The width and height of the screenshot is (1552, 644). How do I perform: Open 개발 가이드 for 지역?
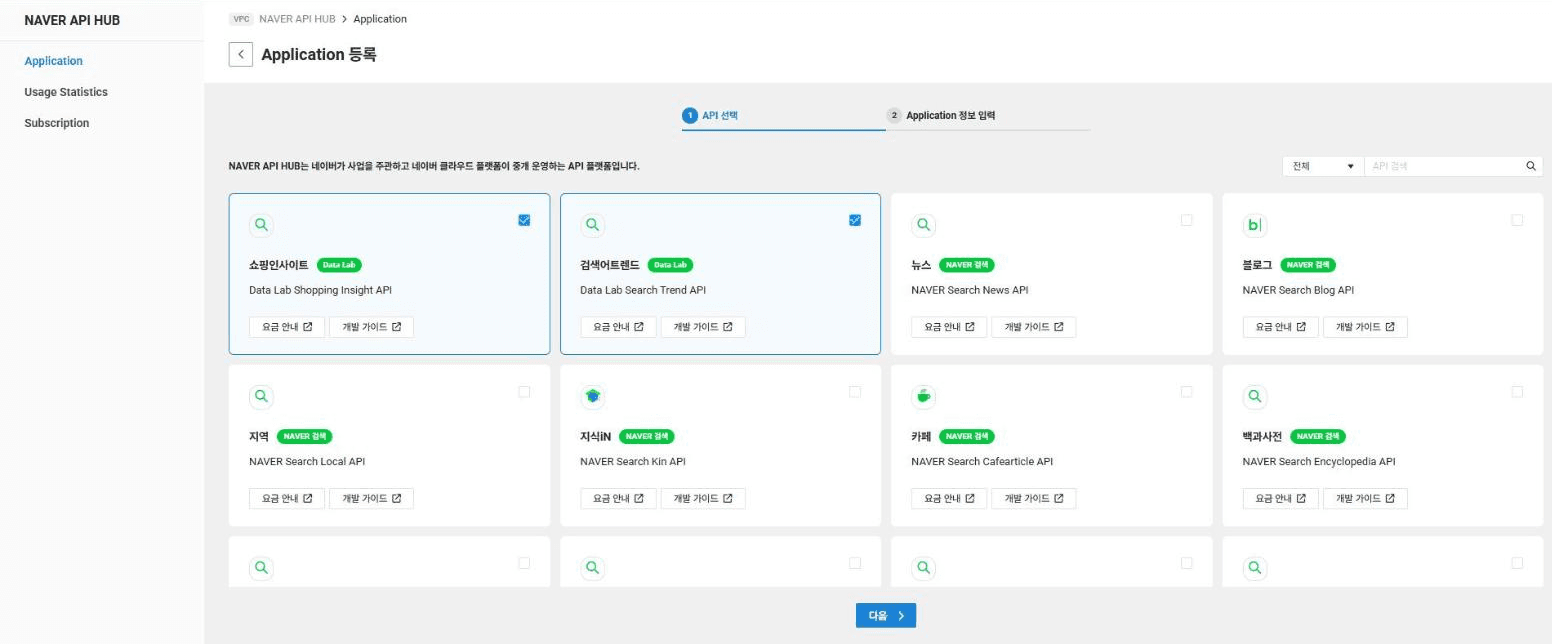[x=371, y=498]
